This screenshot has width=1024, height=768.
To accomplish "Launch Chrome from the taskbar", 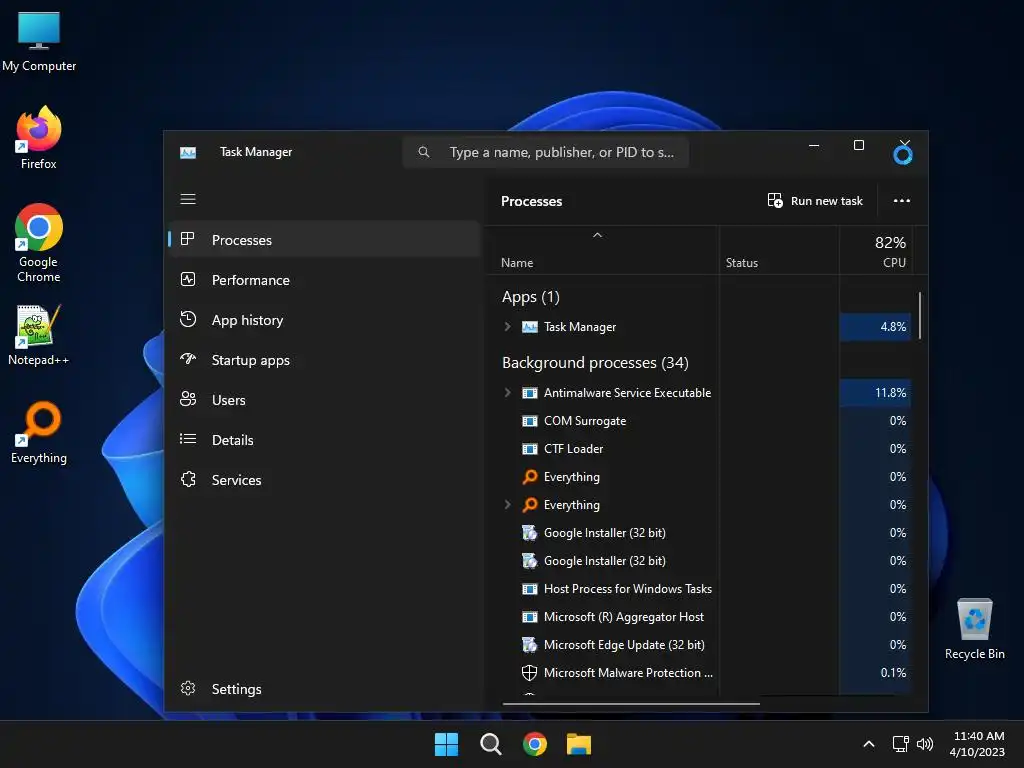I will click(535, 744).
